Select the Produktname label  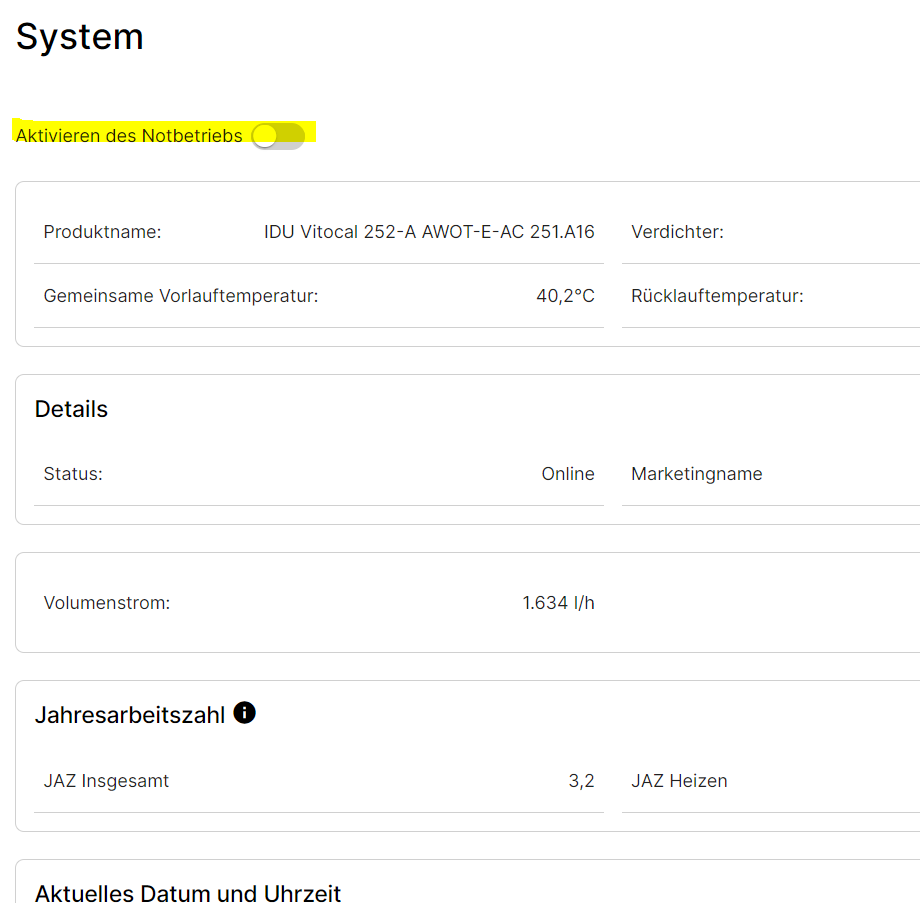102,232
